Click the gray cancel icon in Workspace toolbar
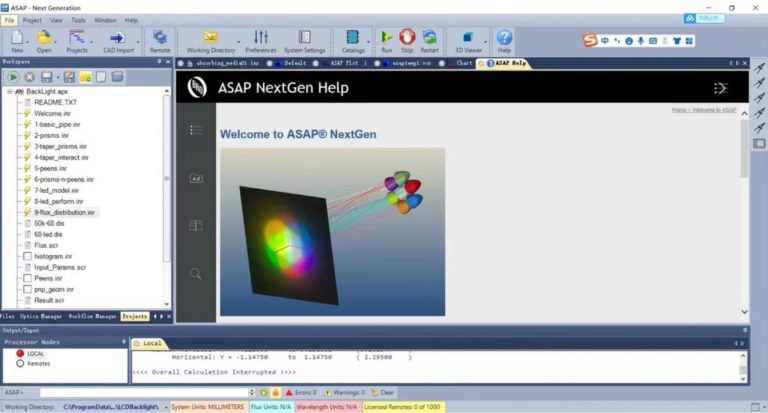Viewport: 768px width, 413px height. coord(29,77)
